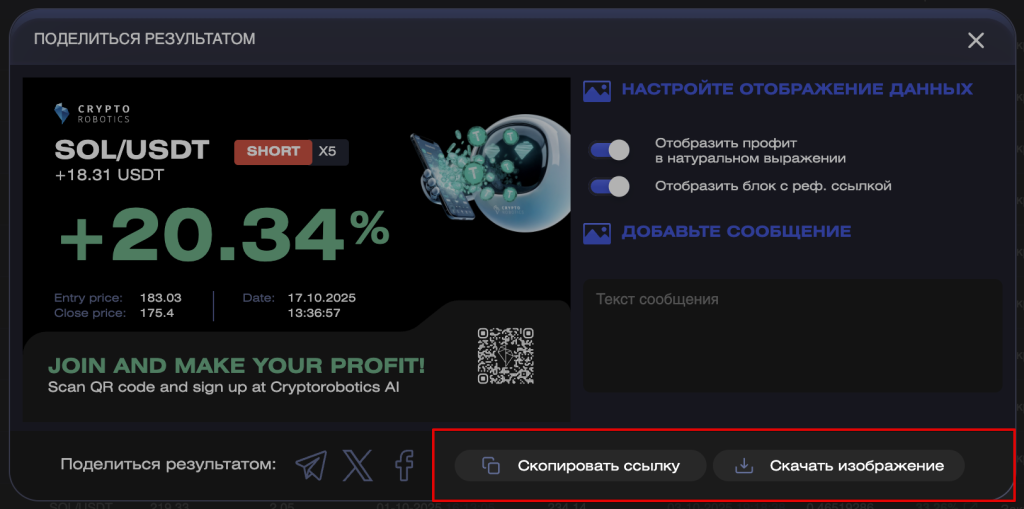Click the +20.34% profit figure
Screen dimensions: 1024x509
pyautogui.click(x=224, y=235)
